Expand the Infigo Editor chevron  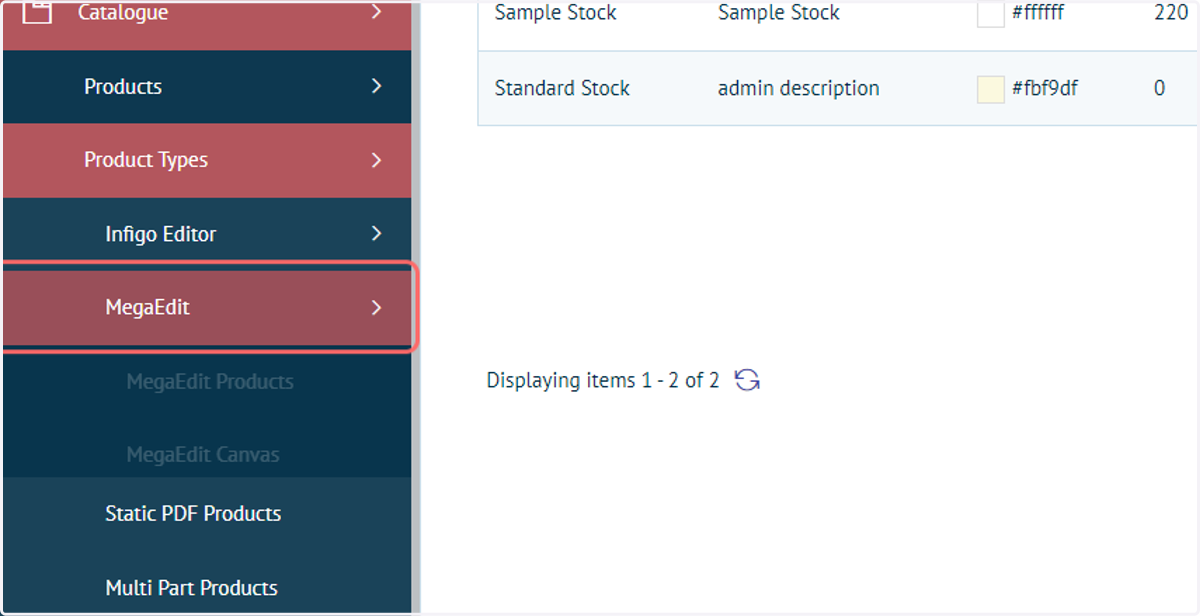click(x=376, y=233)
